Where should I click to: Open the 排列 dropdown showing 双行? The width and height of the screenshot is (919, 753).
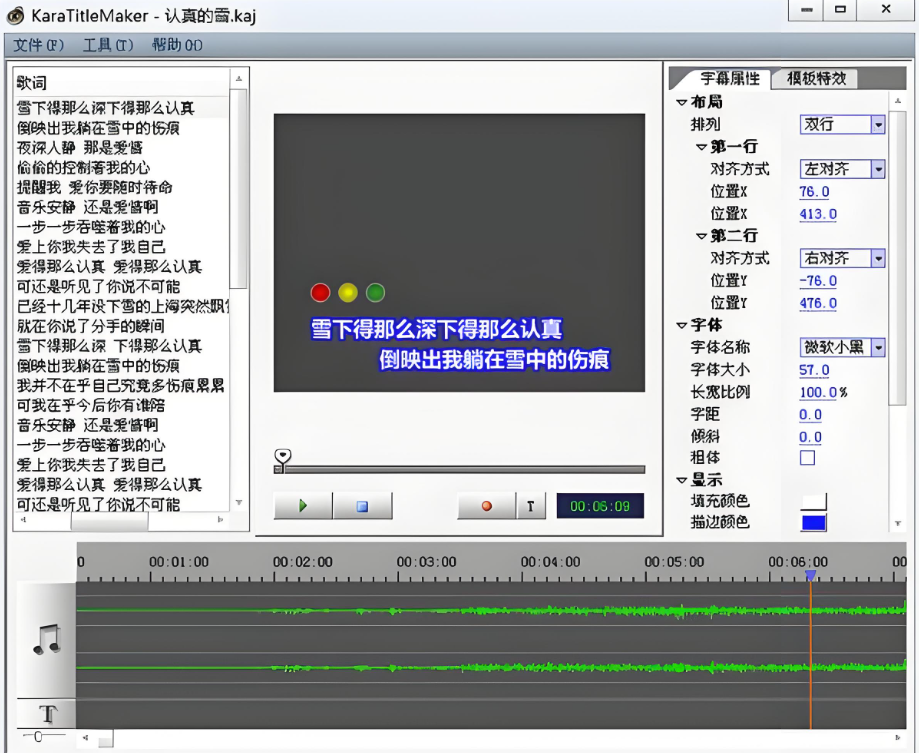[x=842, y=124]
